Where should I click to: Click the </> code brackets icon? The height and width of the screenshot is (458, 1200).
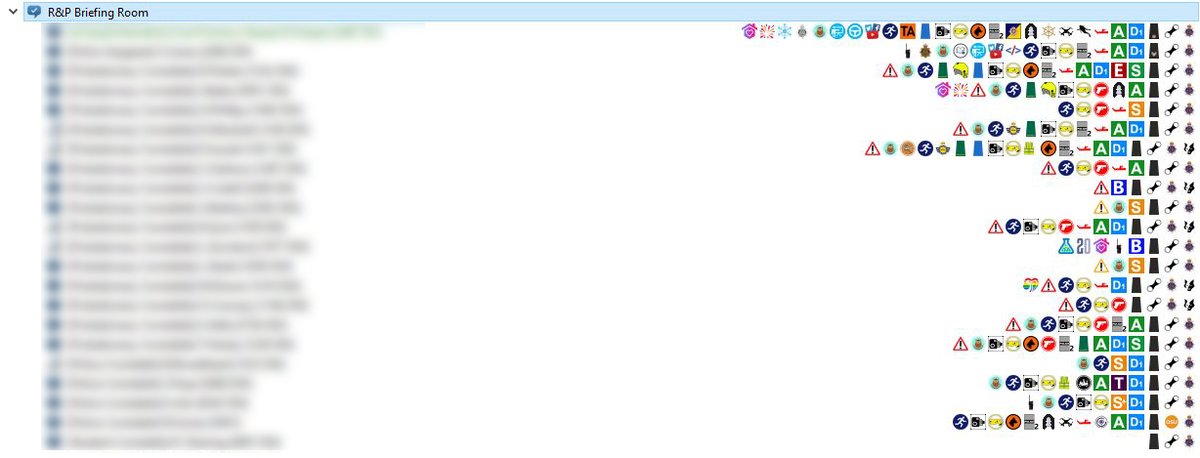point(1013,50)
